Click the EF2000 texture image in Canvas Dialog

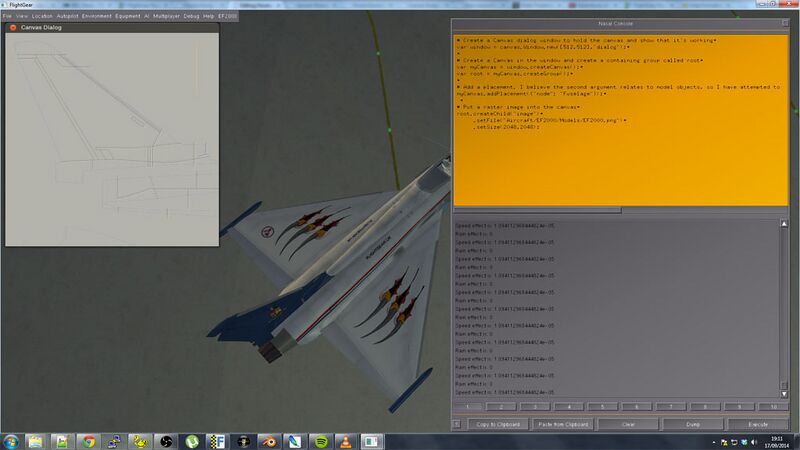click(112, 139)
